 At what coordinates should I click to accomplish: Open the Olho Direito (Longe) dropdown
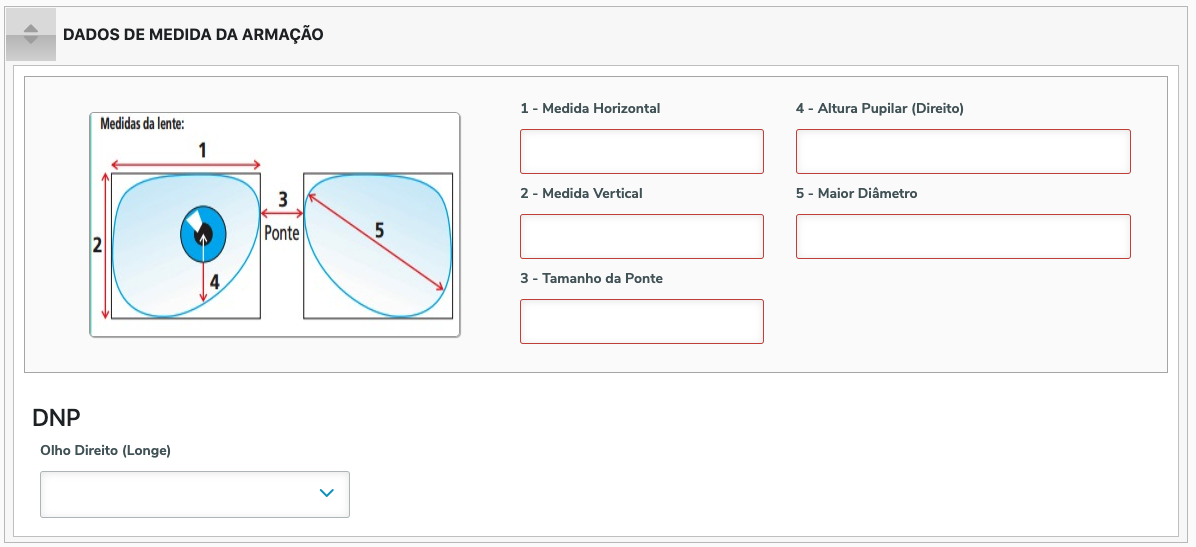click(194, 494)
